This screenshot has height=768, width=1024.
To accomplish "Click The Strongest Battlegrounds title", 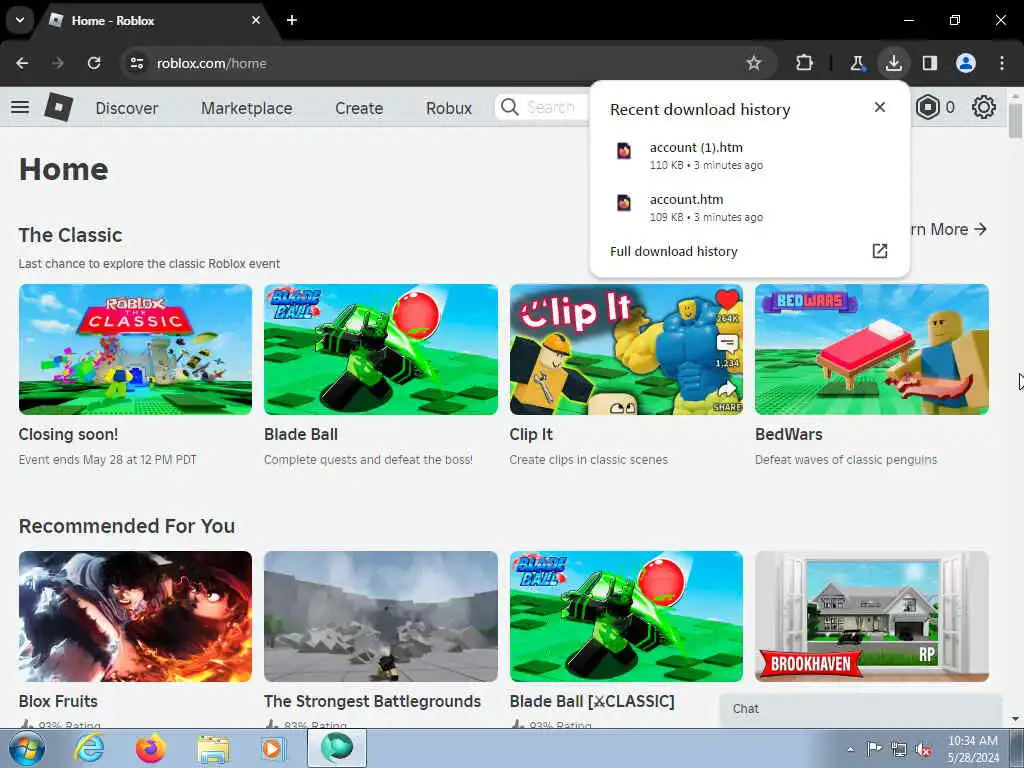I will (x=372, y=701).
